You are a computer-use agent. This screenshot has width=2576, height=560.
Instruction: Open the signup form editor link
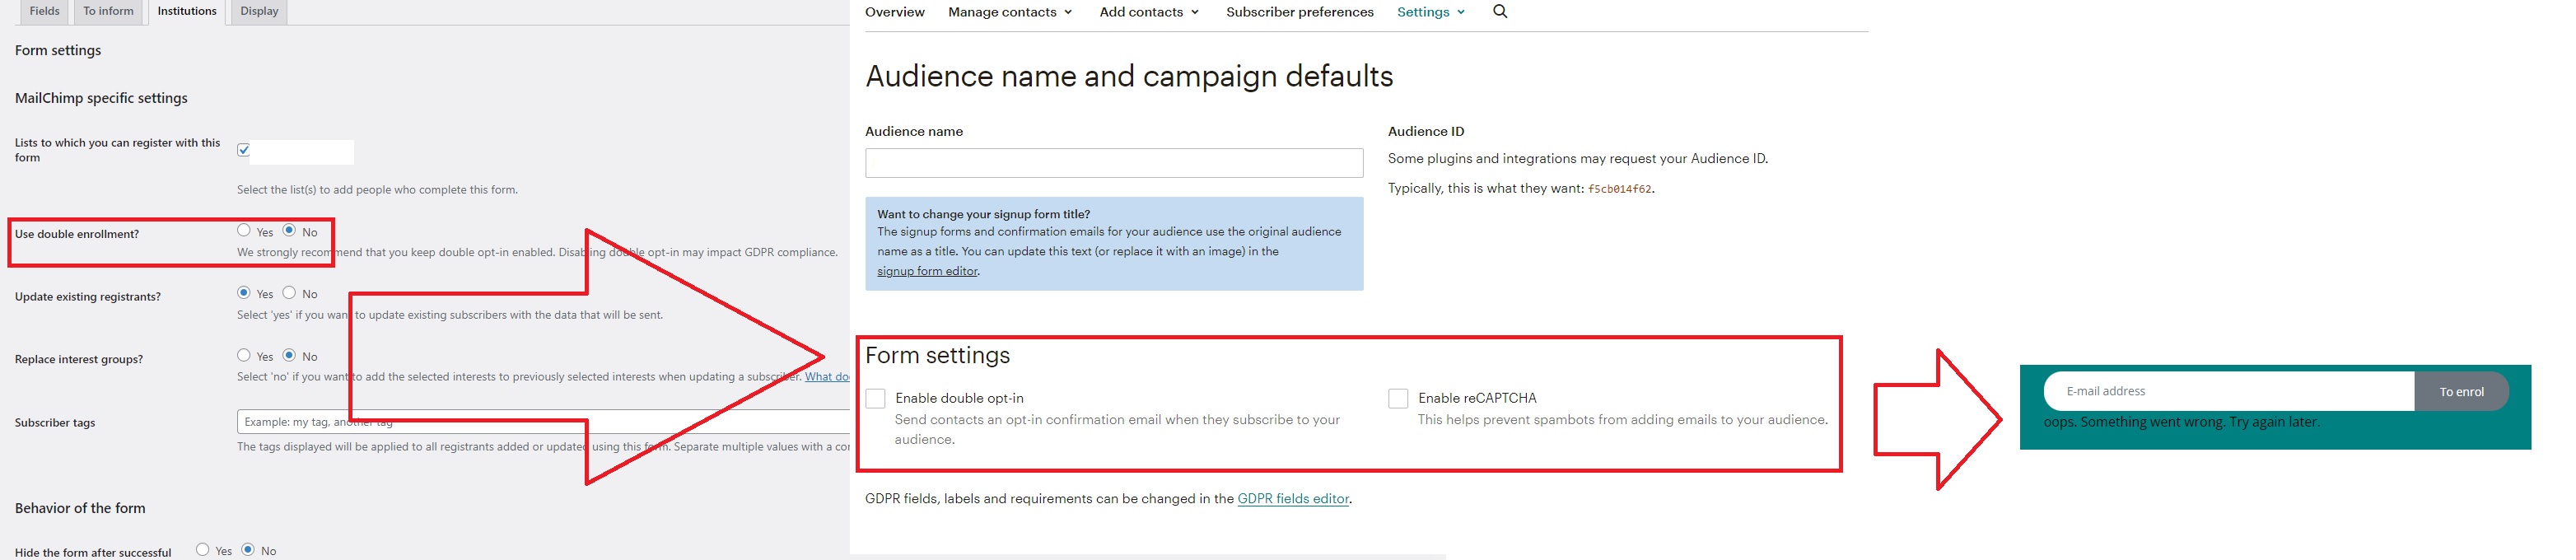927,271
